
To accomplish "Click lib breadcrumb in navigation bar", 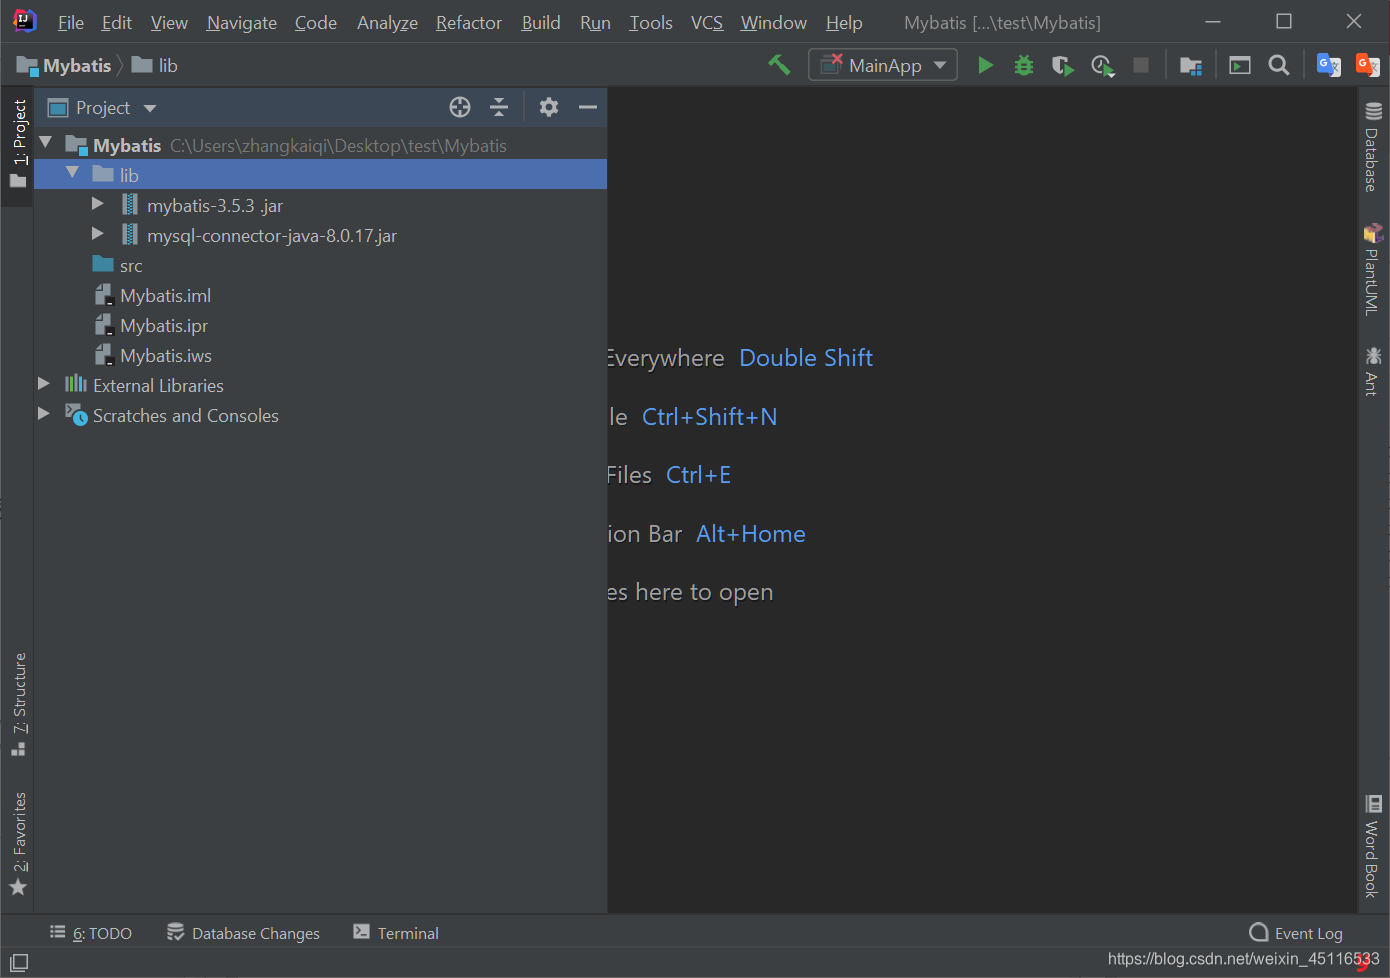I will point(155,65).
